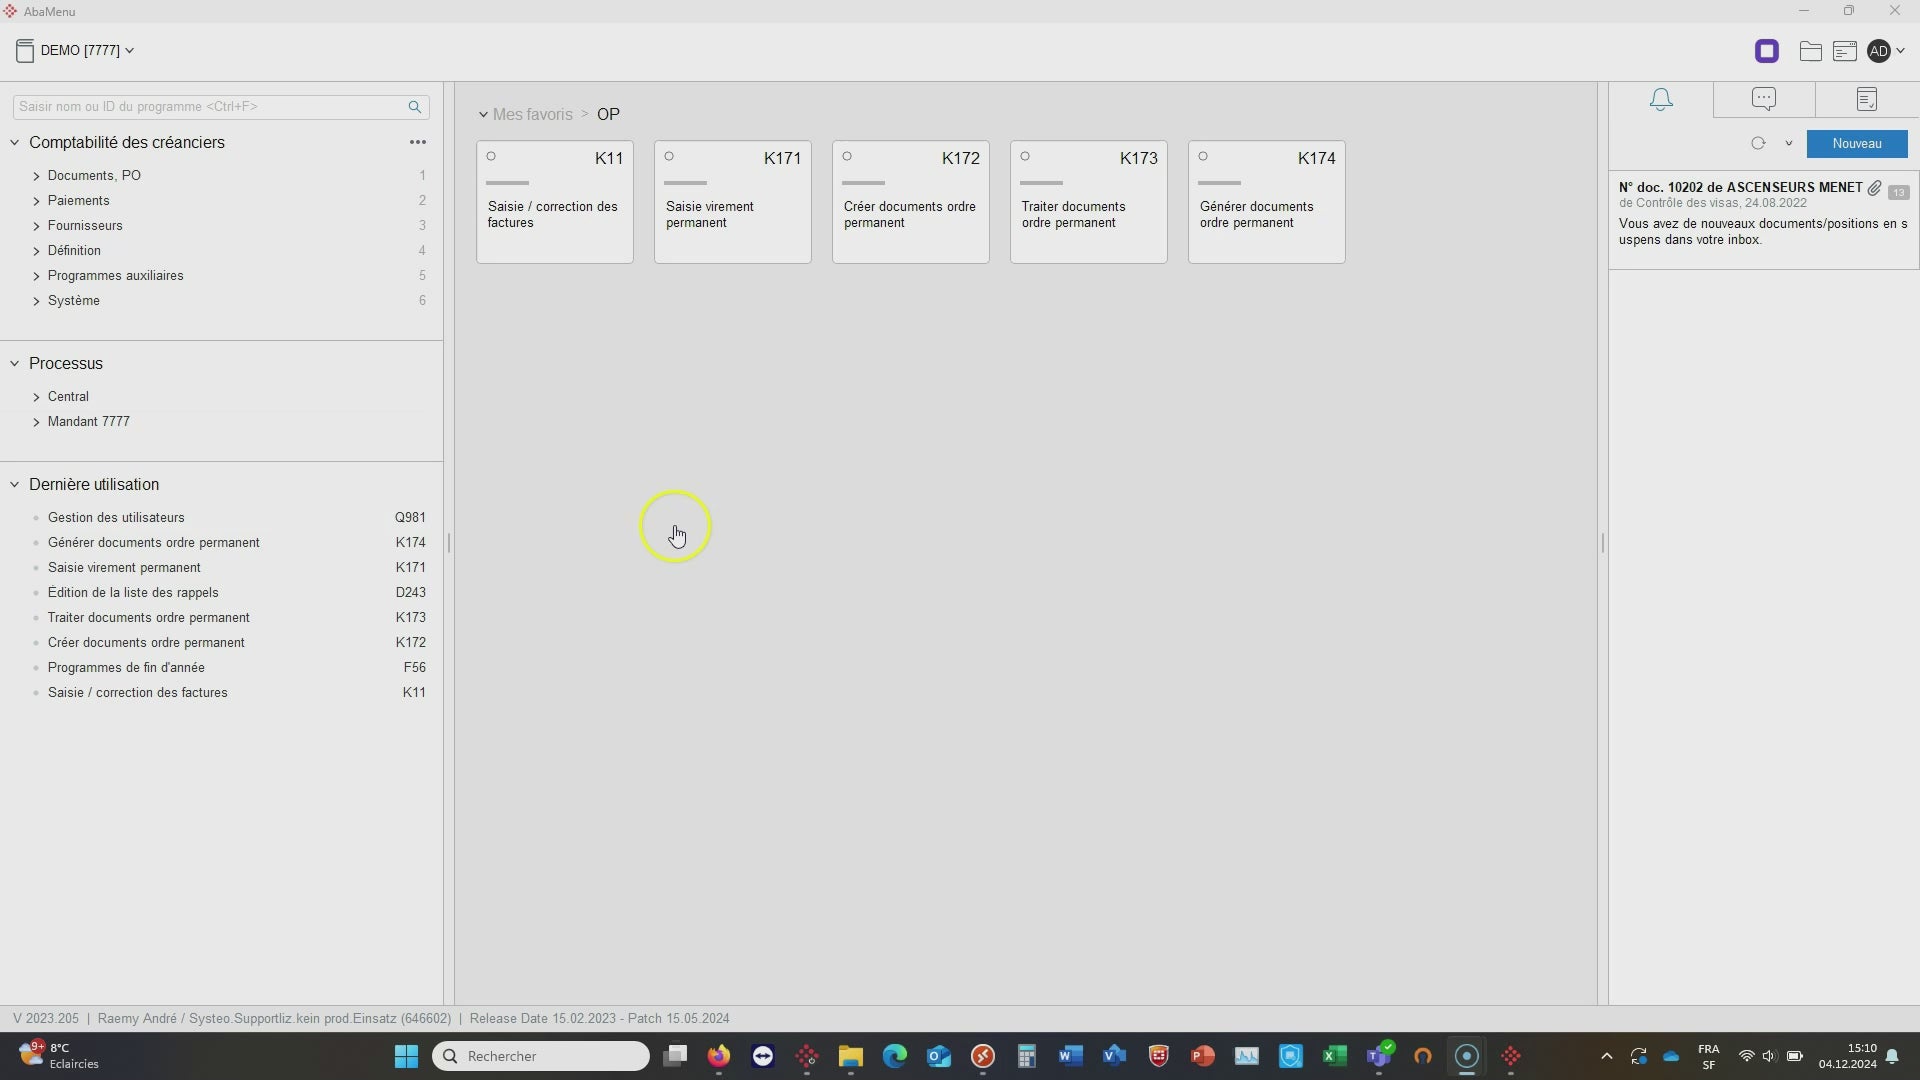
Task: Click the program name search field
Action: click(x=210, y=107)
